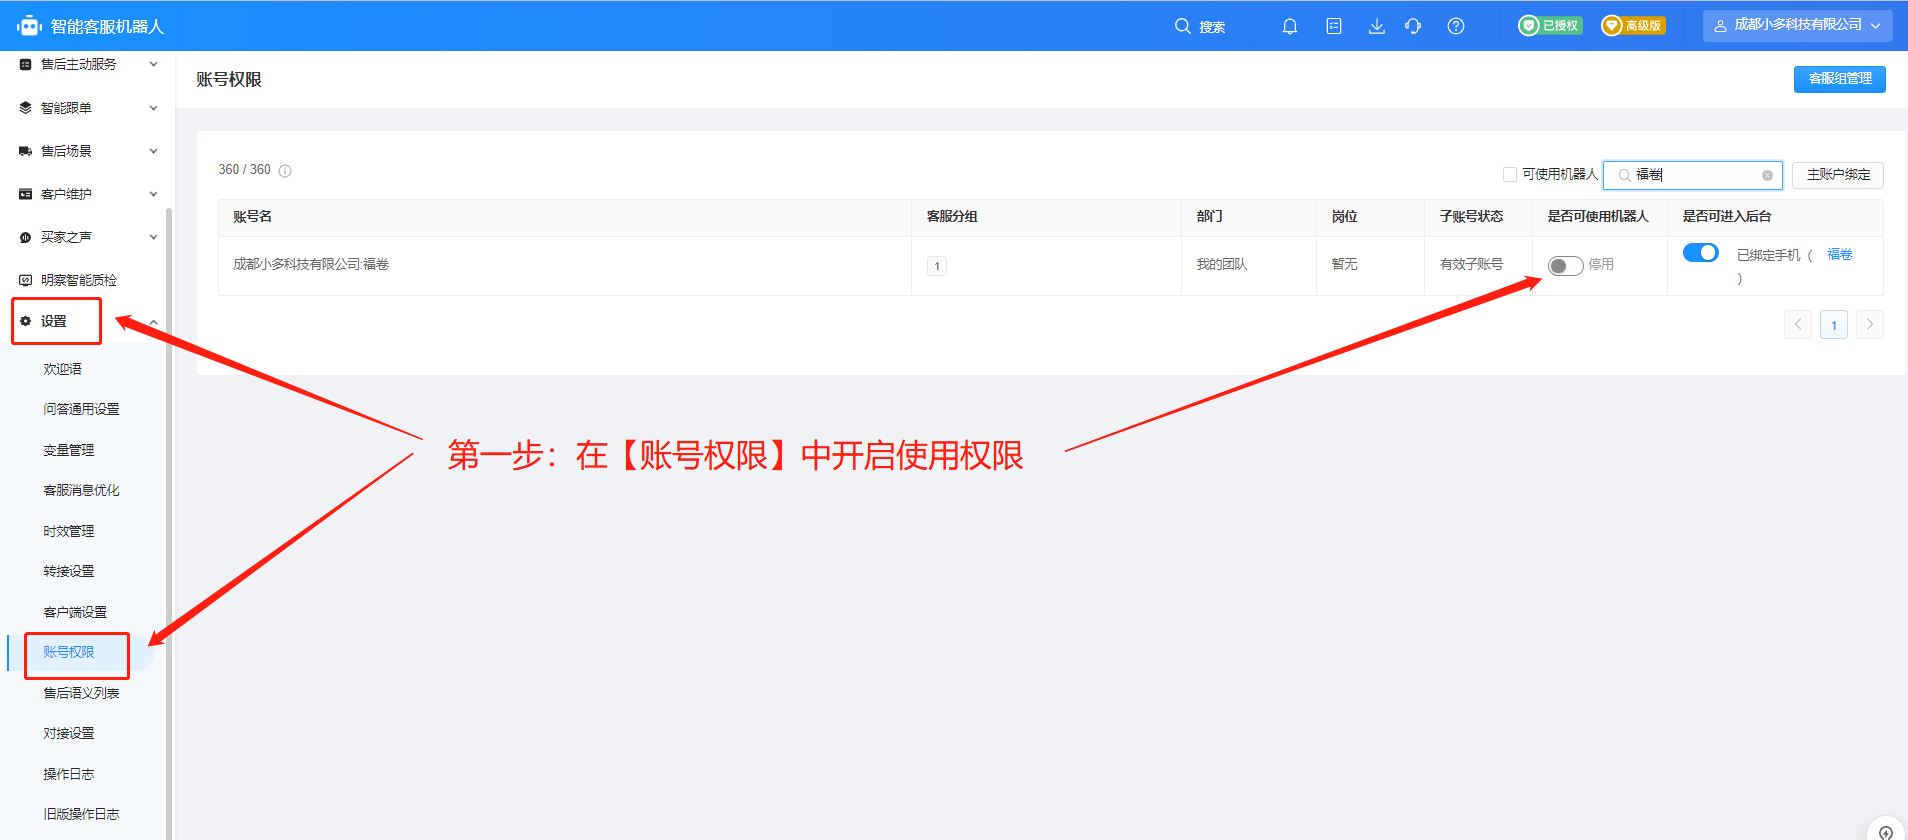The image size is (1908, 840).
Task: Click the 搜索 label in header
Action: coord(1212,27)
